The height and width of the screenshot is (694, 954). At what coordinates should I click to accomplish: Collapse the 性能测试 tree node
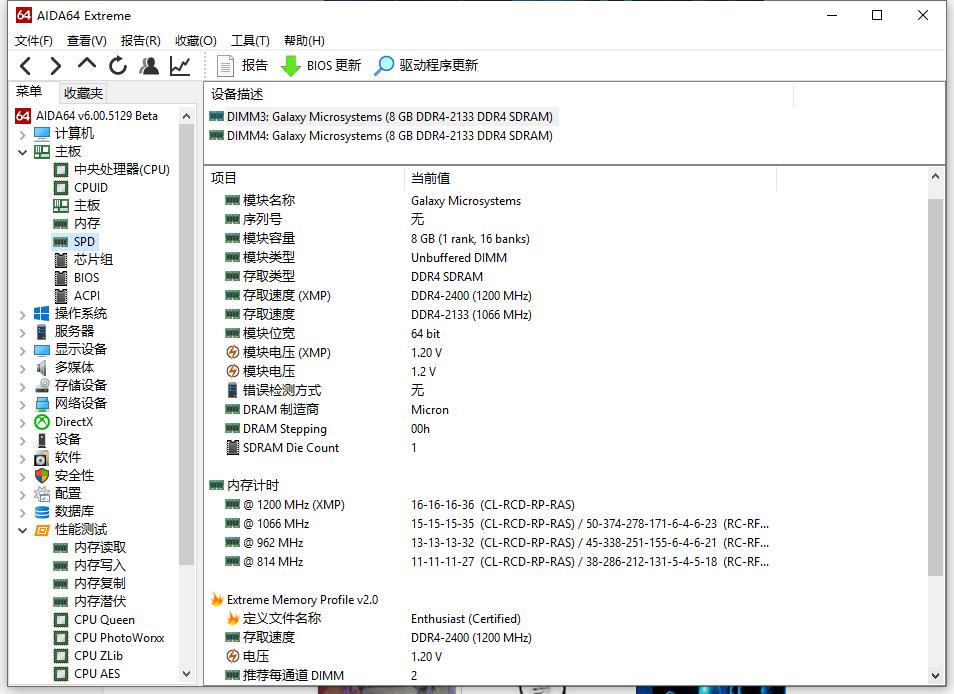pyautogui.click(x=23, y=530)
